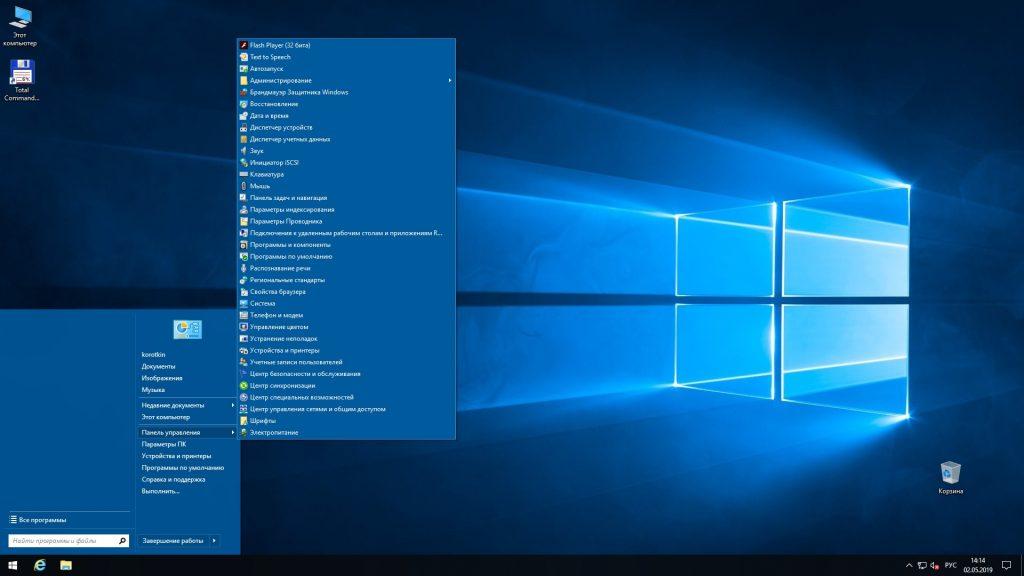Open Документы from Start menu
Viewport: 1024px width, 576px height.
coord(158,366)
